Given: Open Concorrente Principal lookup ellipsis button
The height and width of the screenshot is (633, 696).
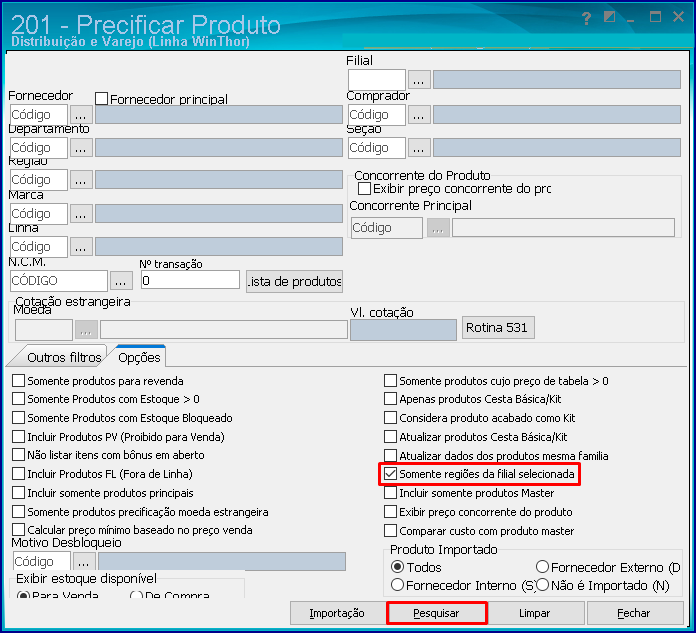Looking at the screenshot, I should point(438,228).
